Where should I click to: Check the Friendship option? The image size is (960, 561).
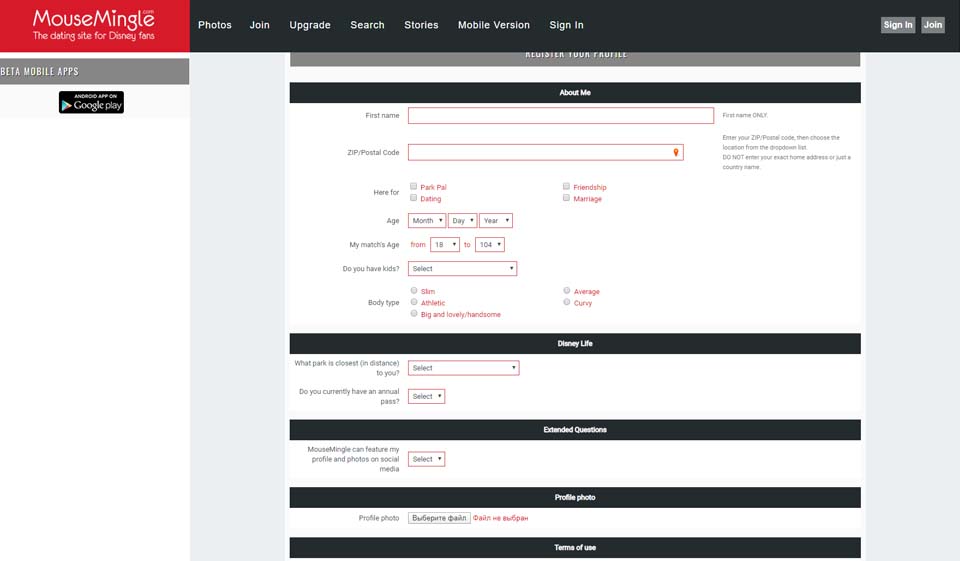pos(566,187)
